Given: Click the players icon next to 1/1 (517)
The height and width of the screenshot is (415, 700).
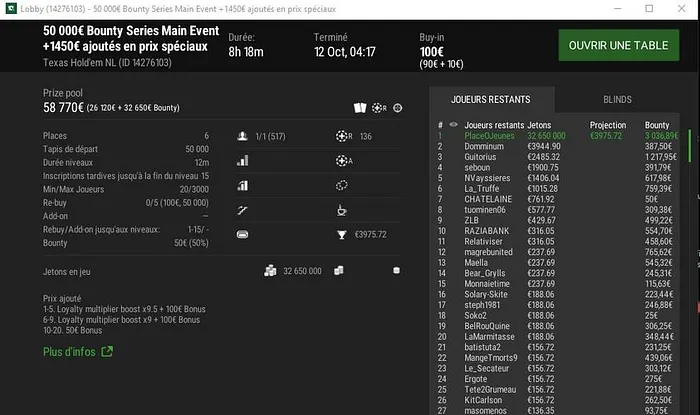Looking at the screenshot, I should coord(242,136).
